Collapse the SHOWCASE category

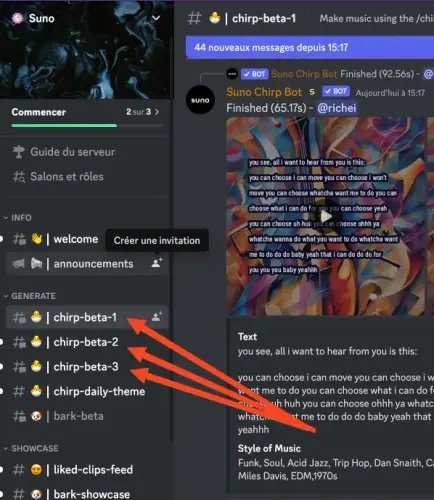click(x=31, y=448)
